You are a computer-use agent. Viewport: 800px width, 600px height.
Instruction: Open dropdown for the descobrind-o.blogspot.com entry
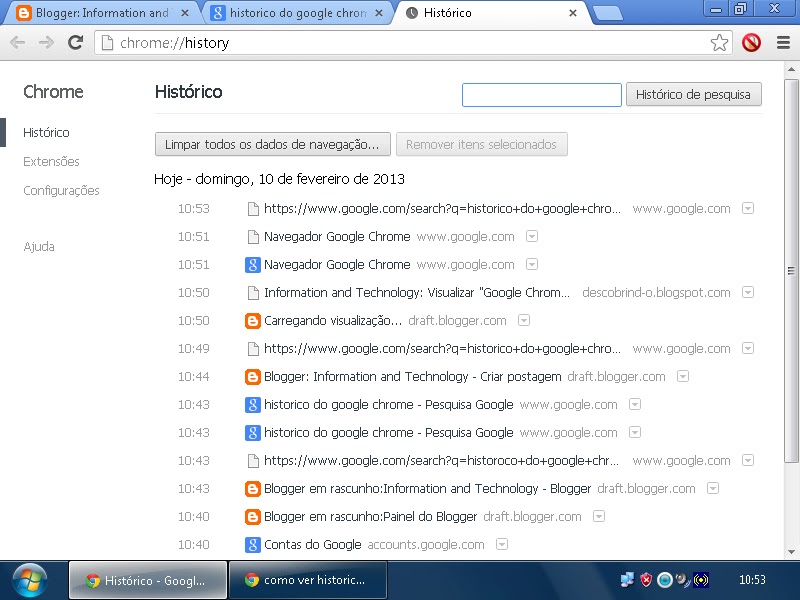click(748, 292)
